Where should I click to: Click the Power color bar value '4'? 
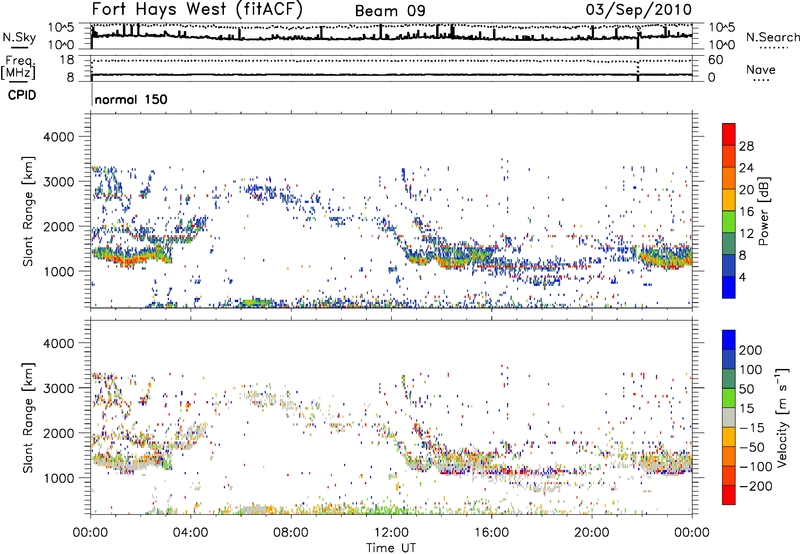[x=742, y=278]
